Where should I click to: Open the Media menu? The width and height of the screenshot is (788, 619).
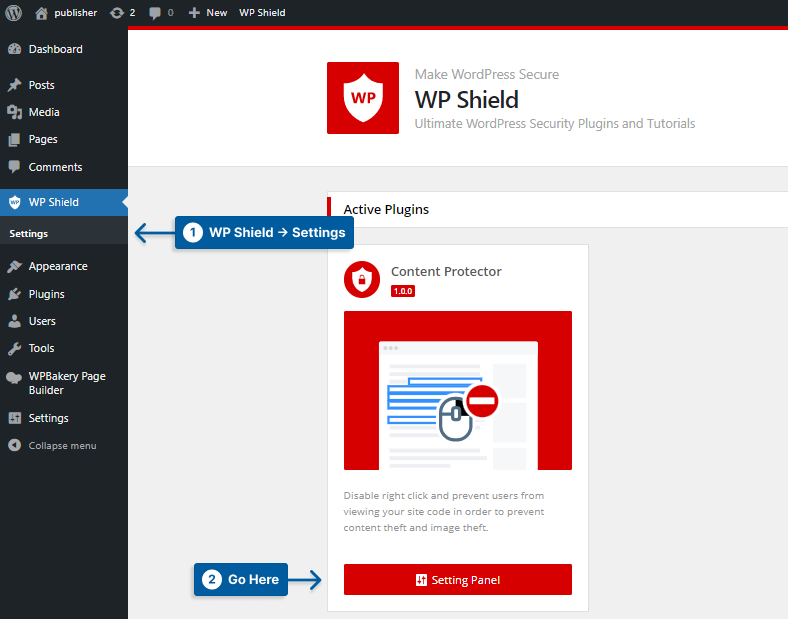(x=64, y=112)
